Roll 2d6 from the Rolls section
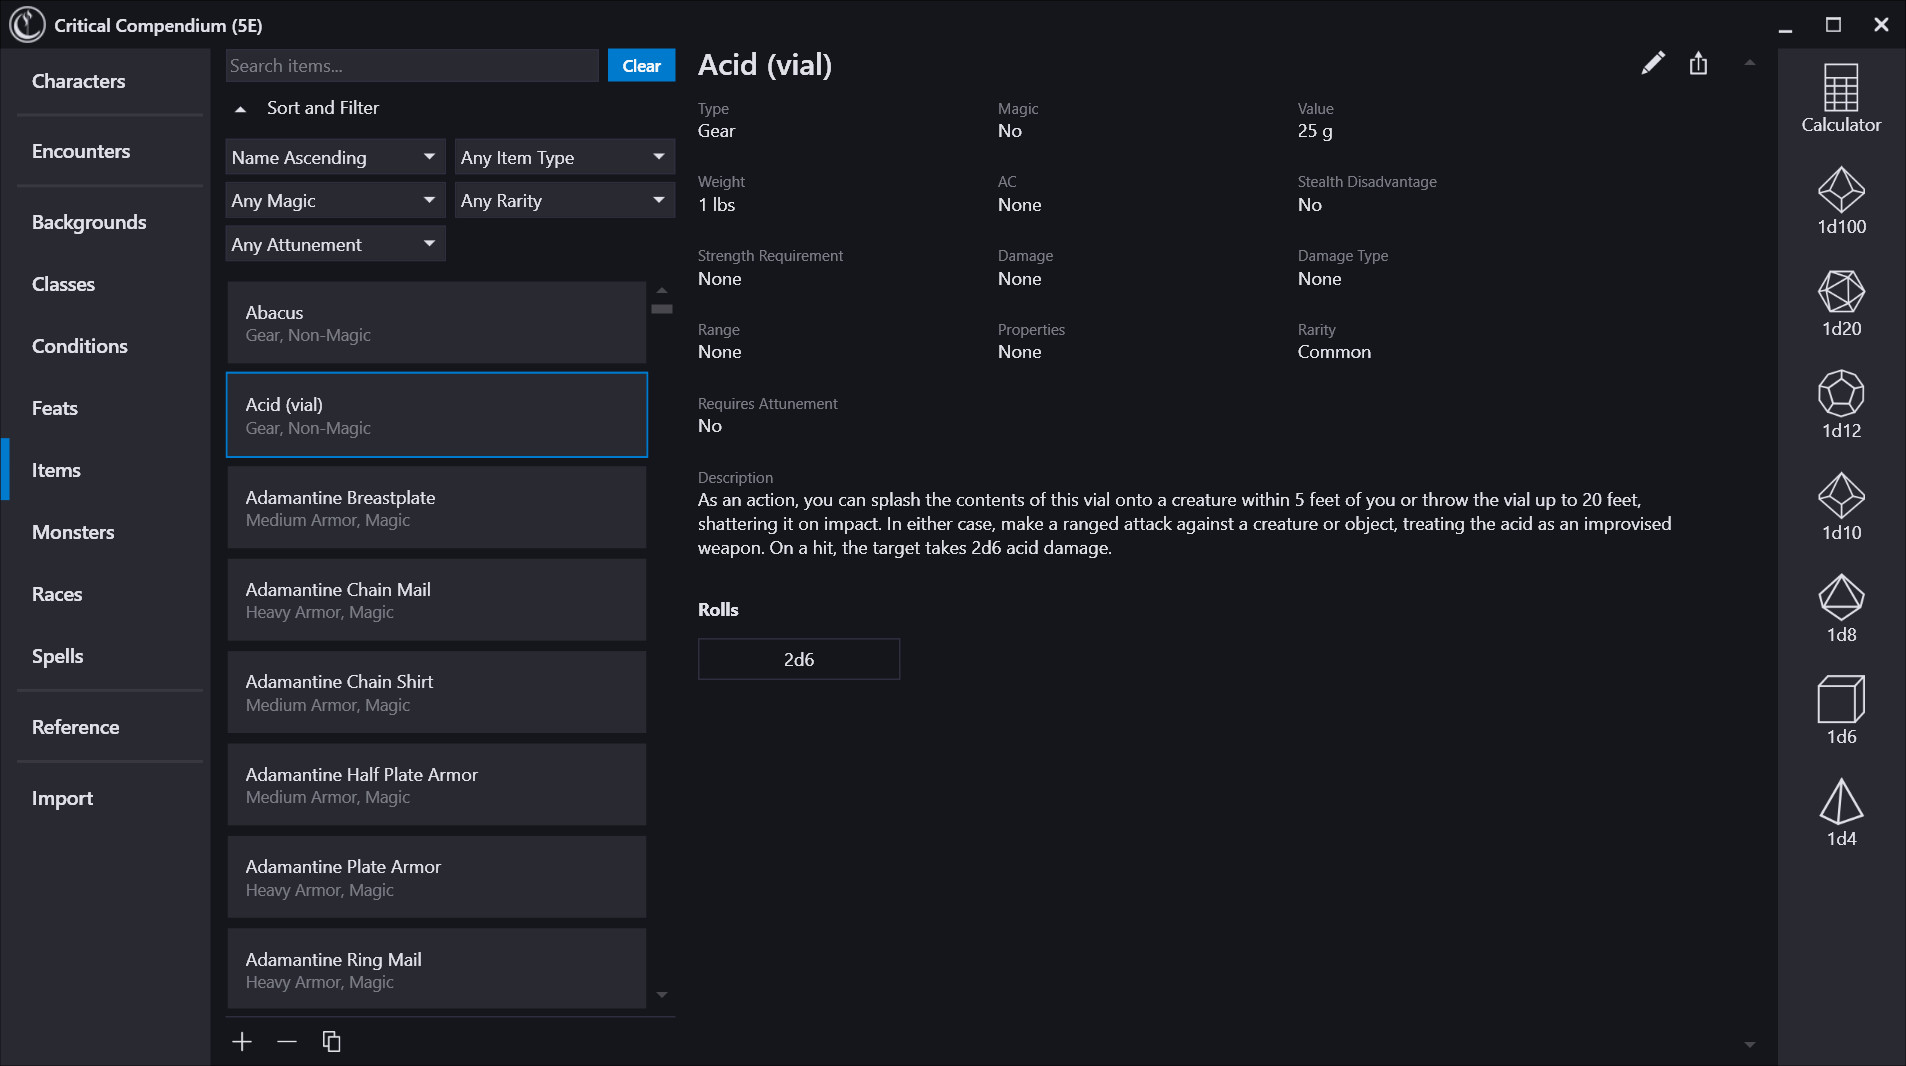 tap(799, 659)
